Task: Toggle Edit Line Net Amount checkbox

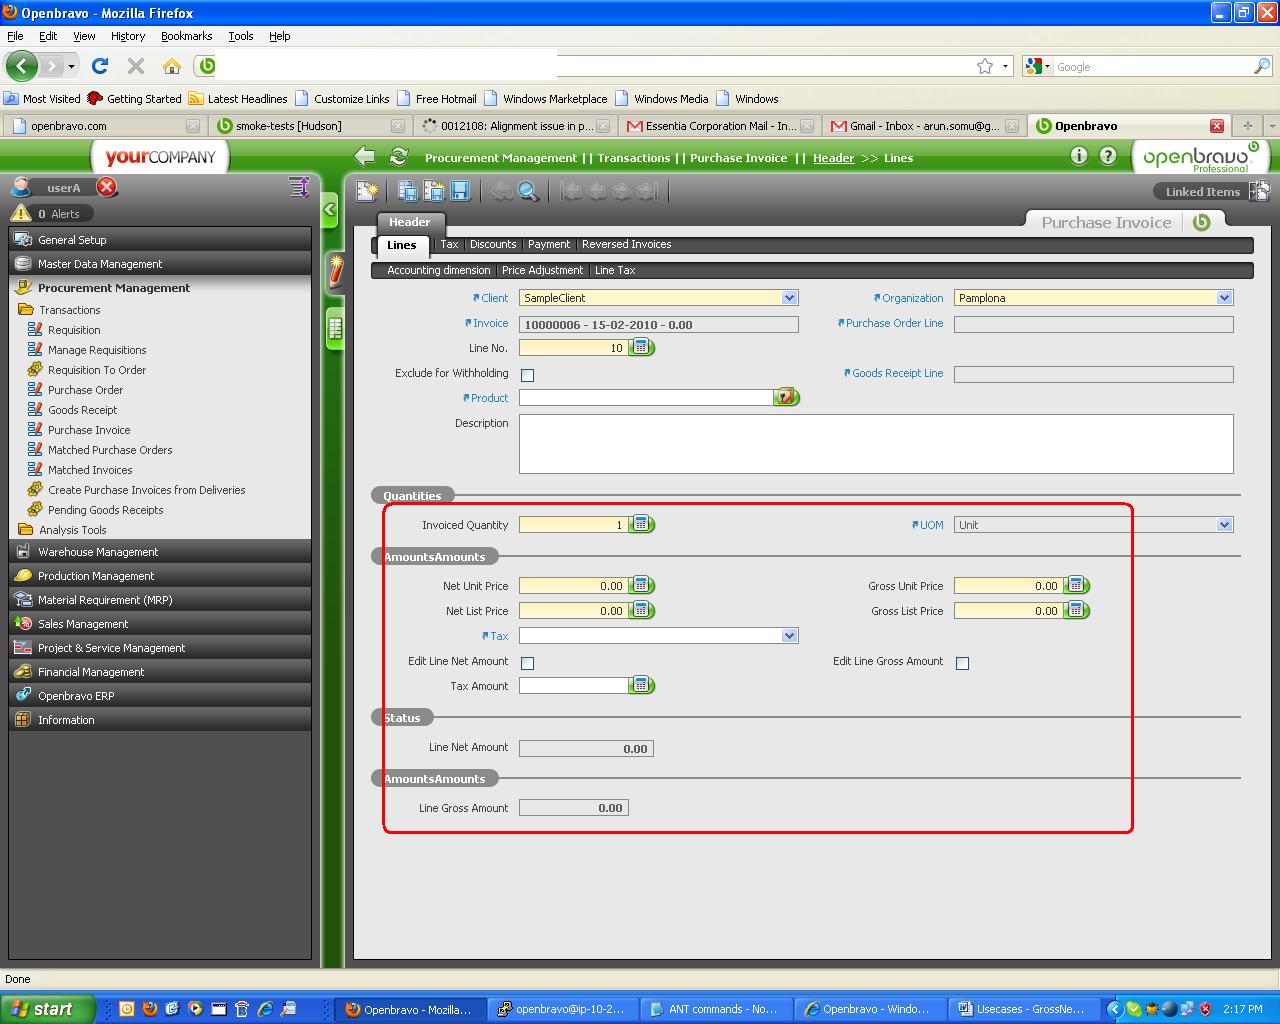Action: point(528,663)
